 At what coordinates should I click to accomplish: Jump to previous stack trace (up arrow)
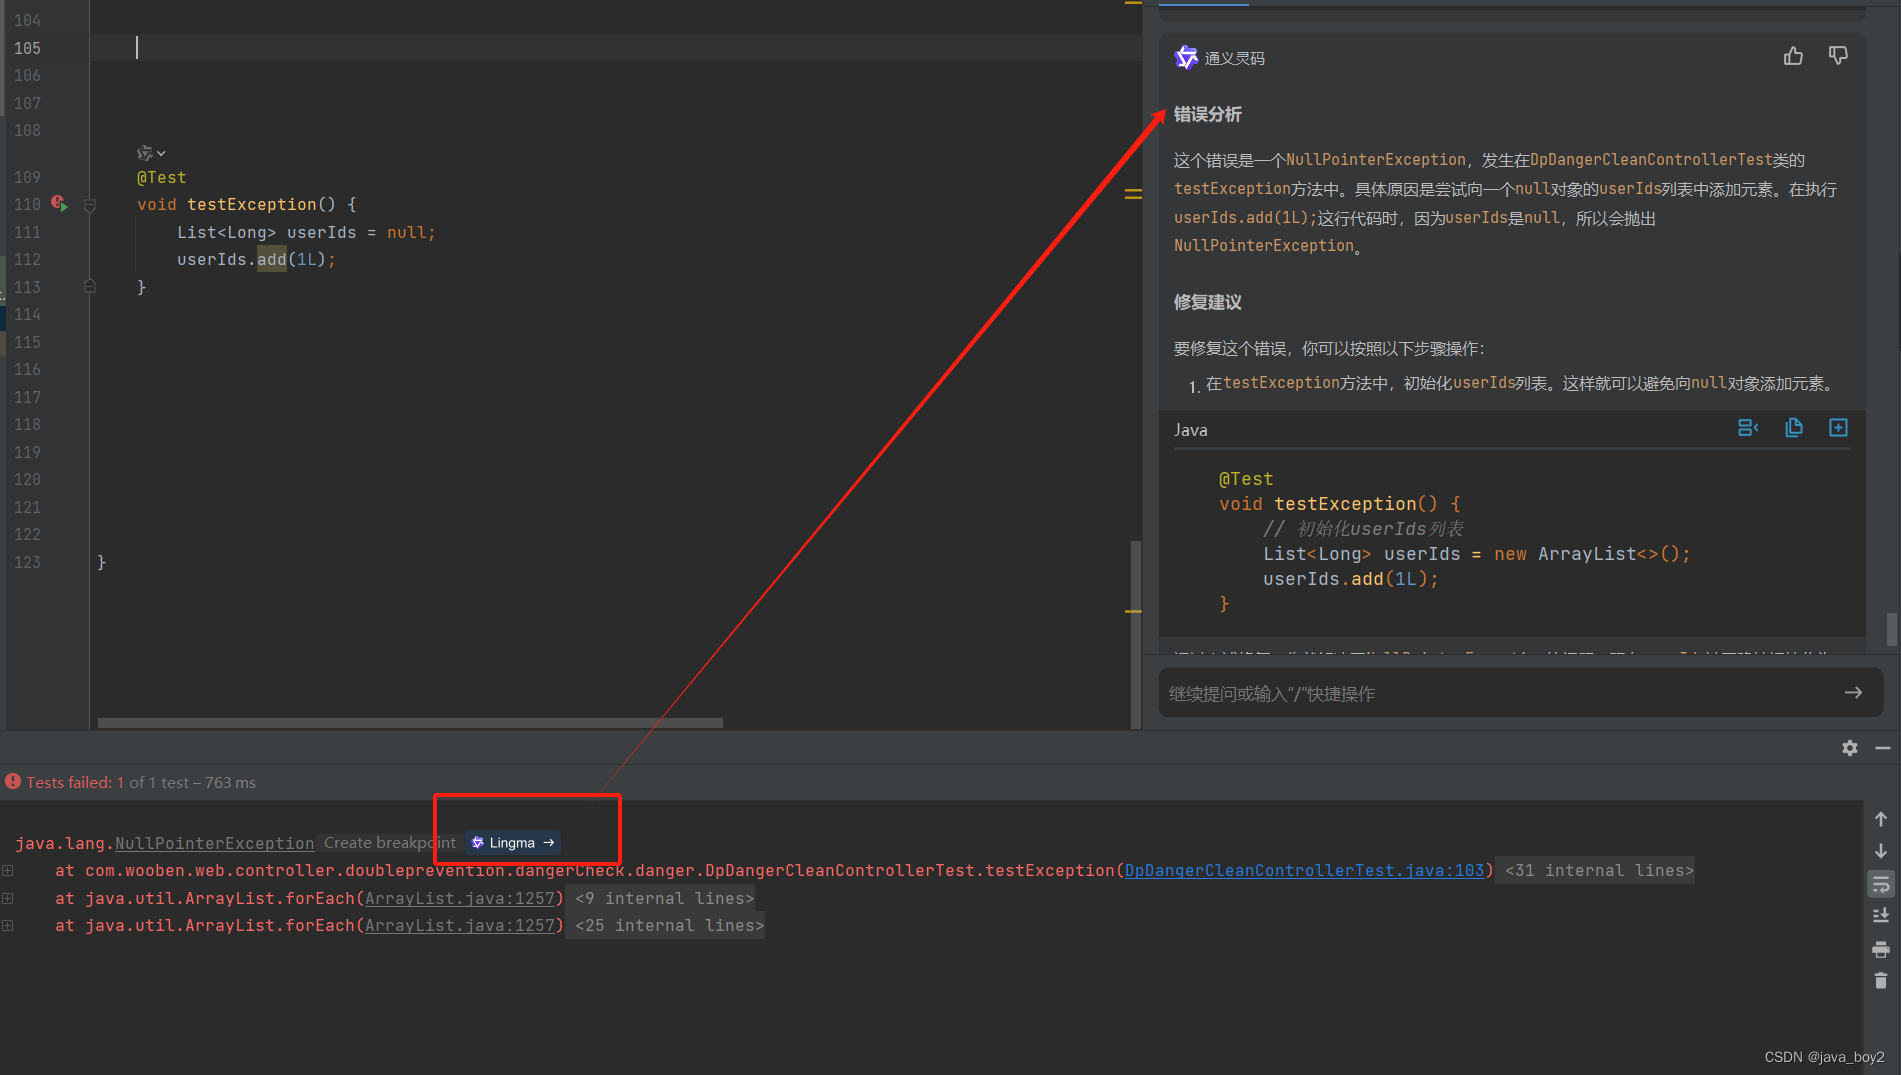click(1881, 819)
